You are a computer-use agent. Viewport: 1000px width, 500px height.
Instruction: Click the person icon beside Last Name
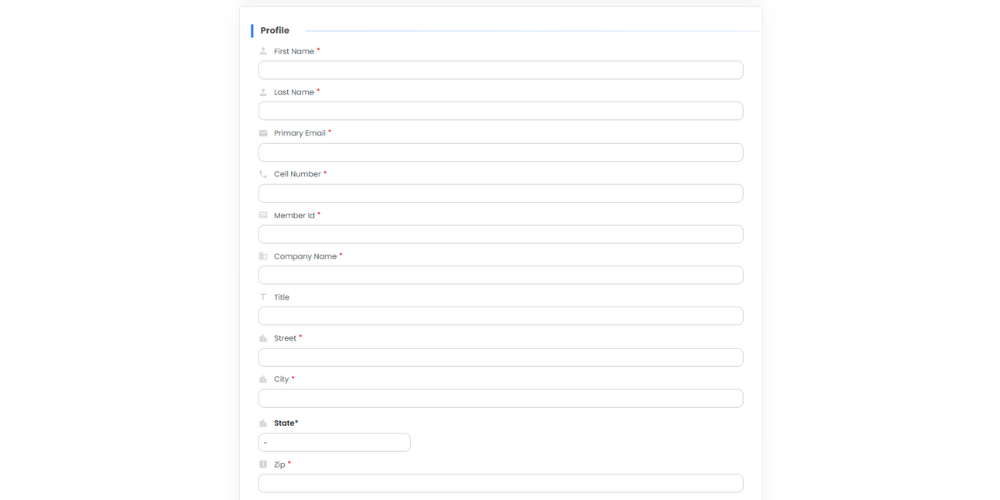(x=263, y=92)
